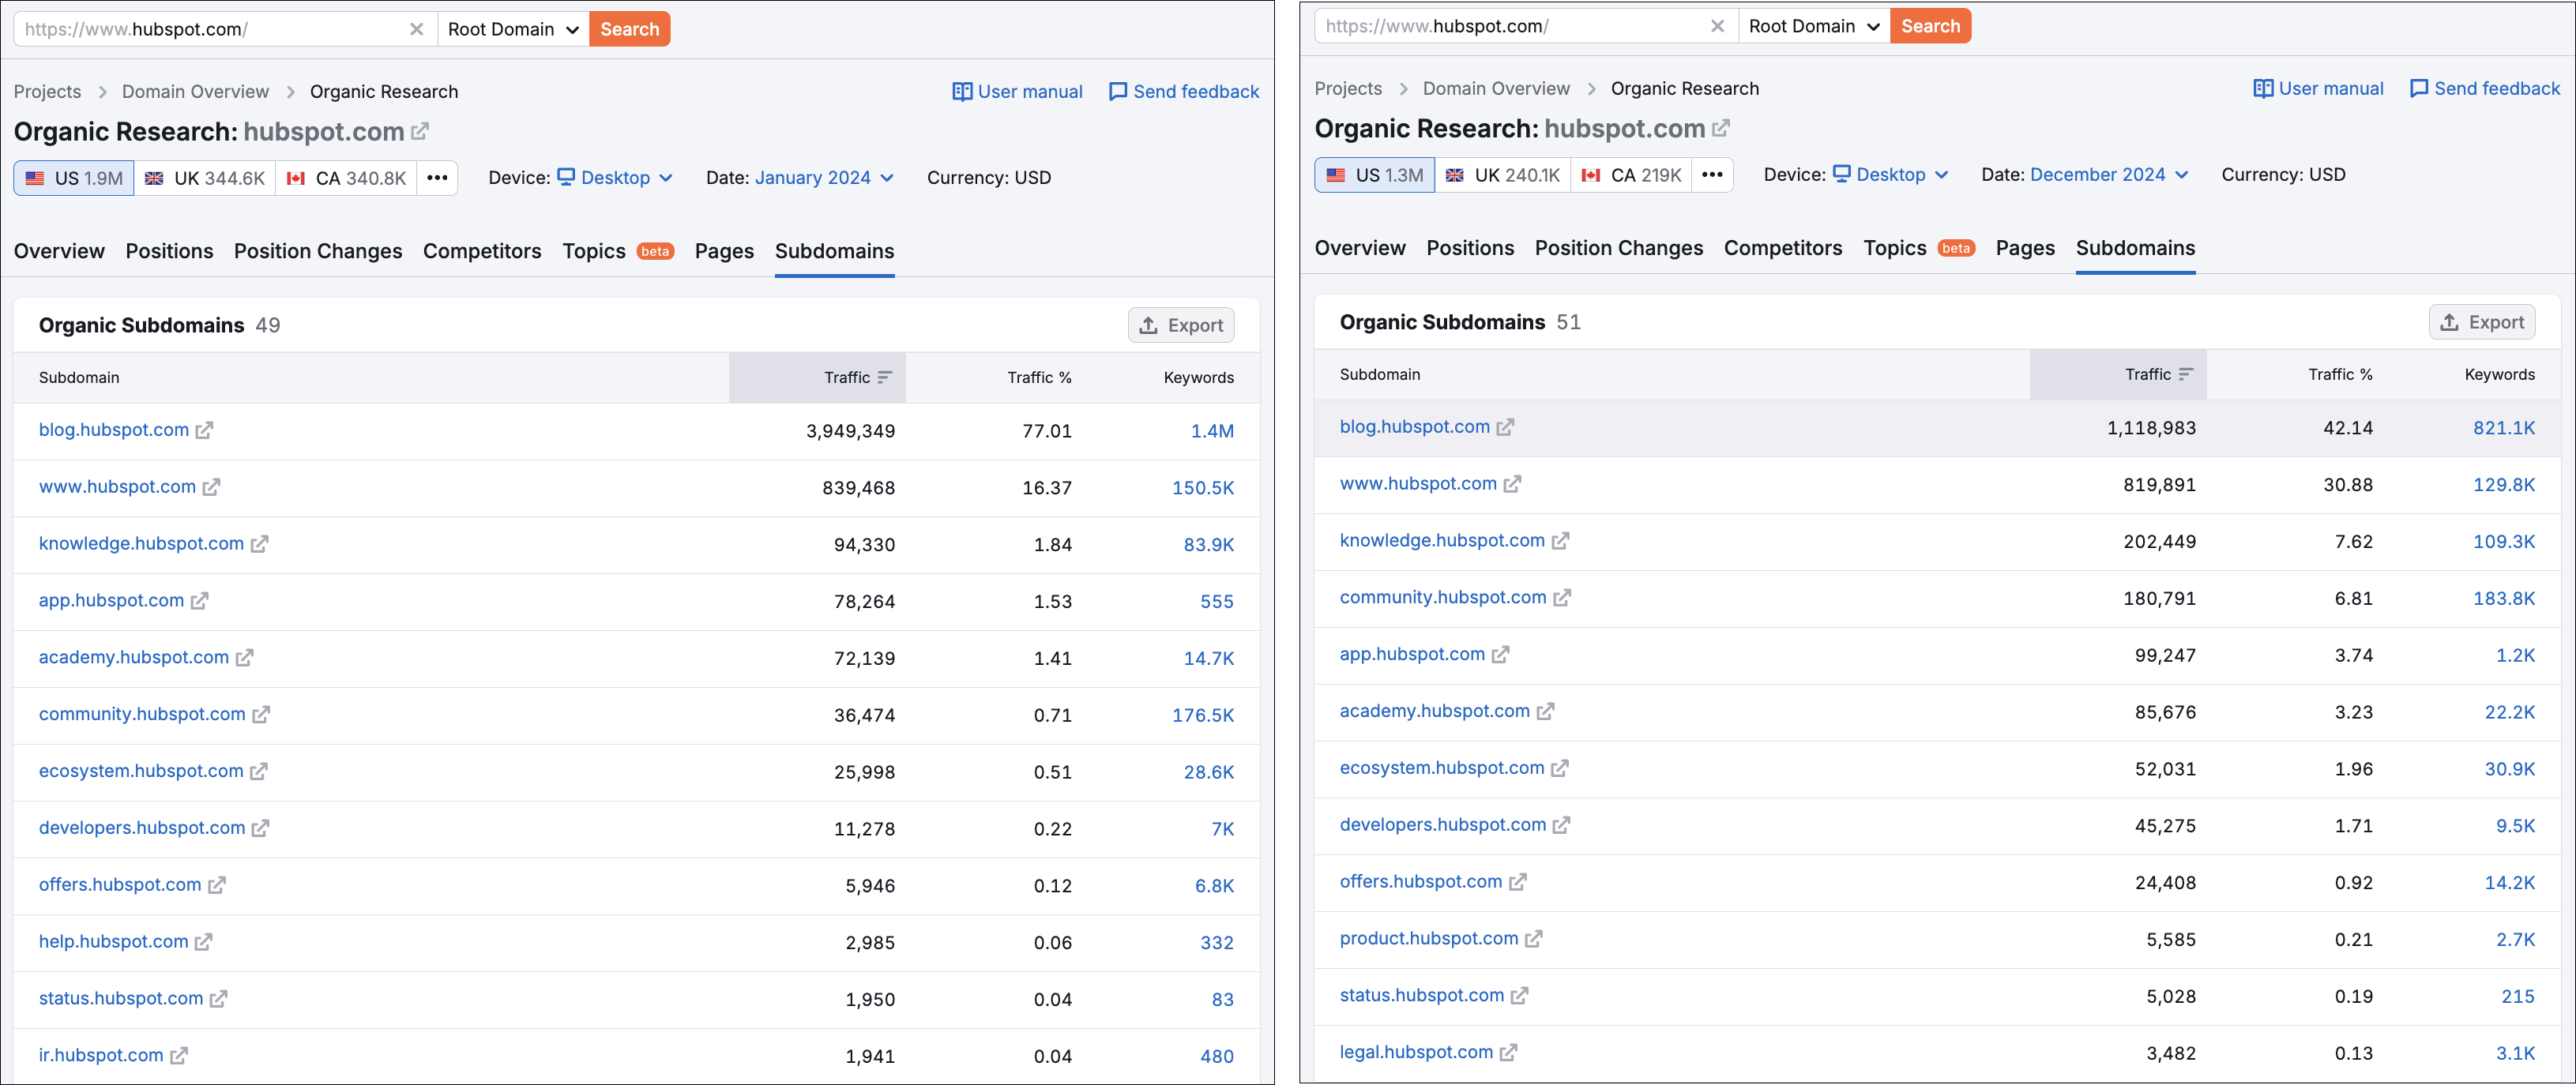This screenshot has height=1085, width=2576.
Task: Open ir.hubspot.com external link icon in left panel
Action: 178,1056
